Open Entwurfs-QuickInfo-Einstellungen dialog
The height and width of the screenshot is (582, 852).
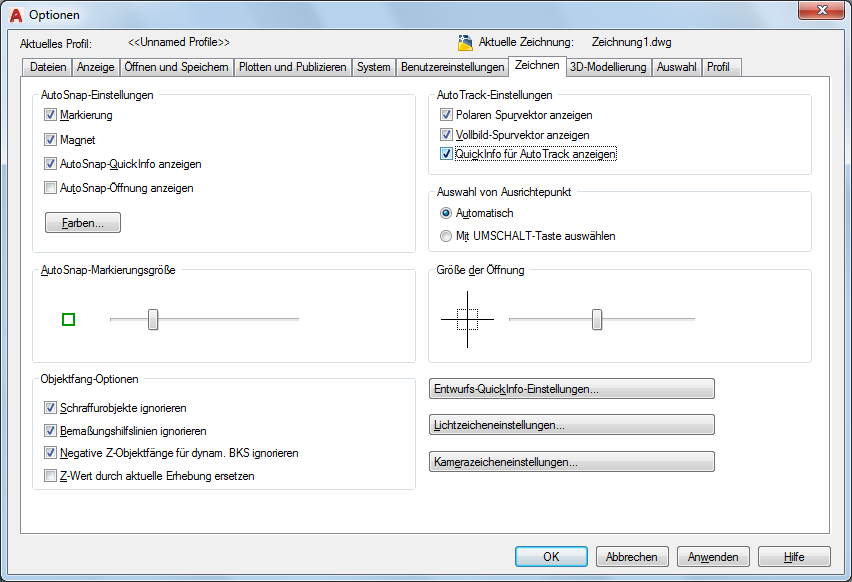point(571,389)
